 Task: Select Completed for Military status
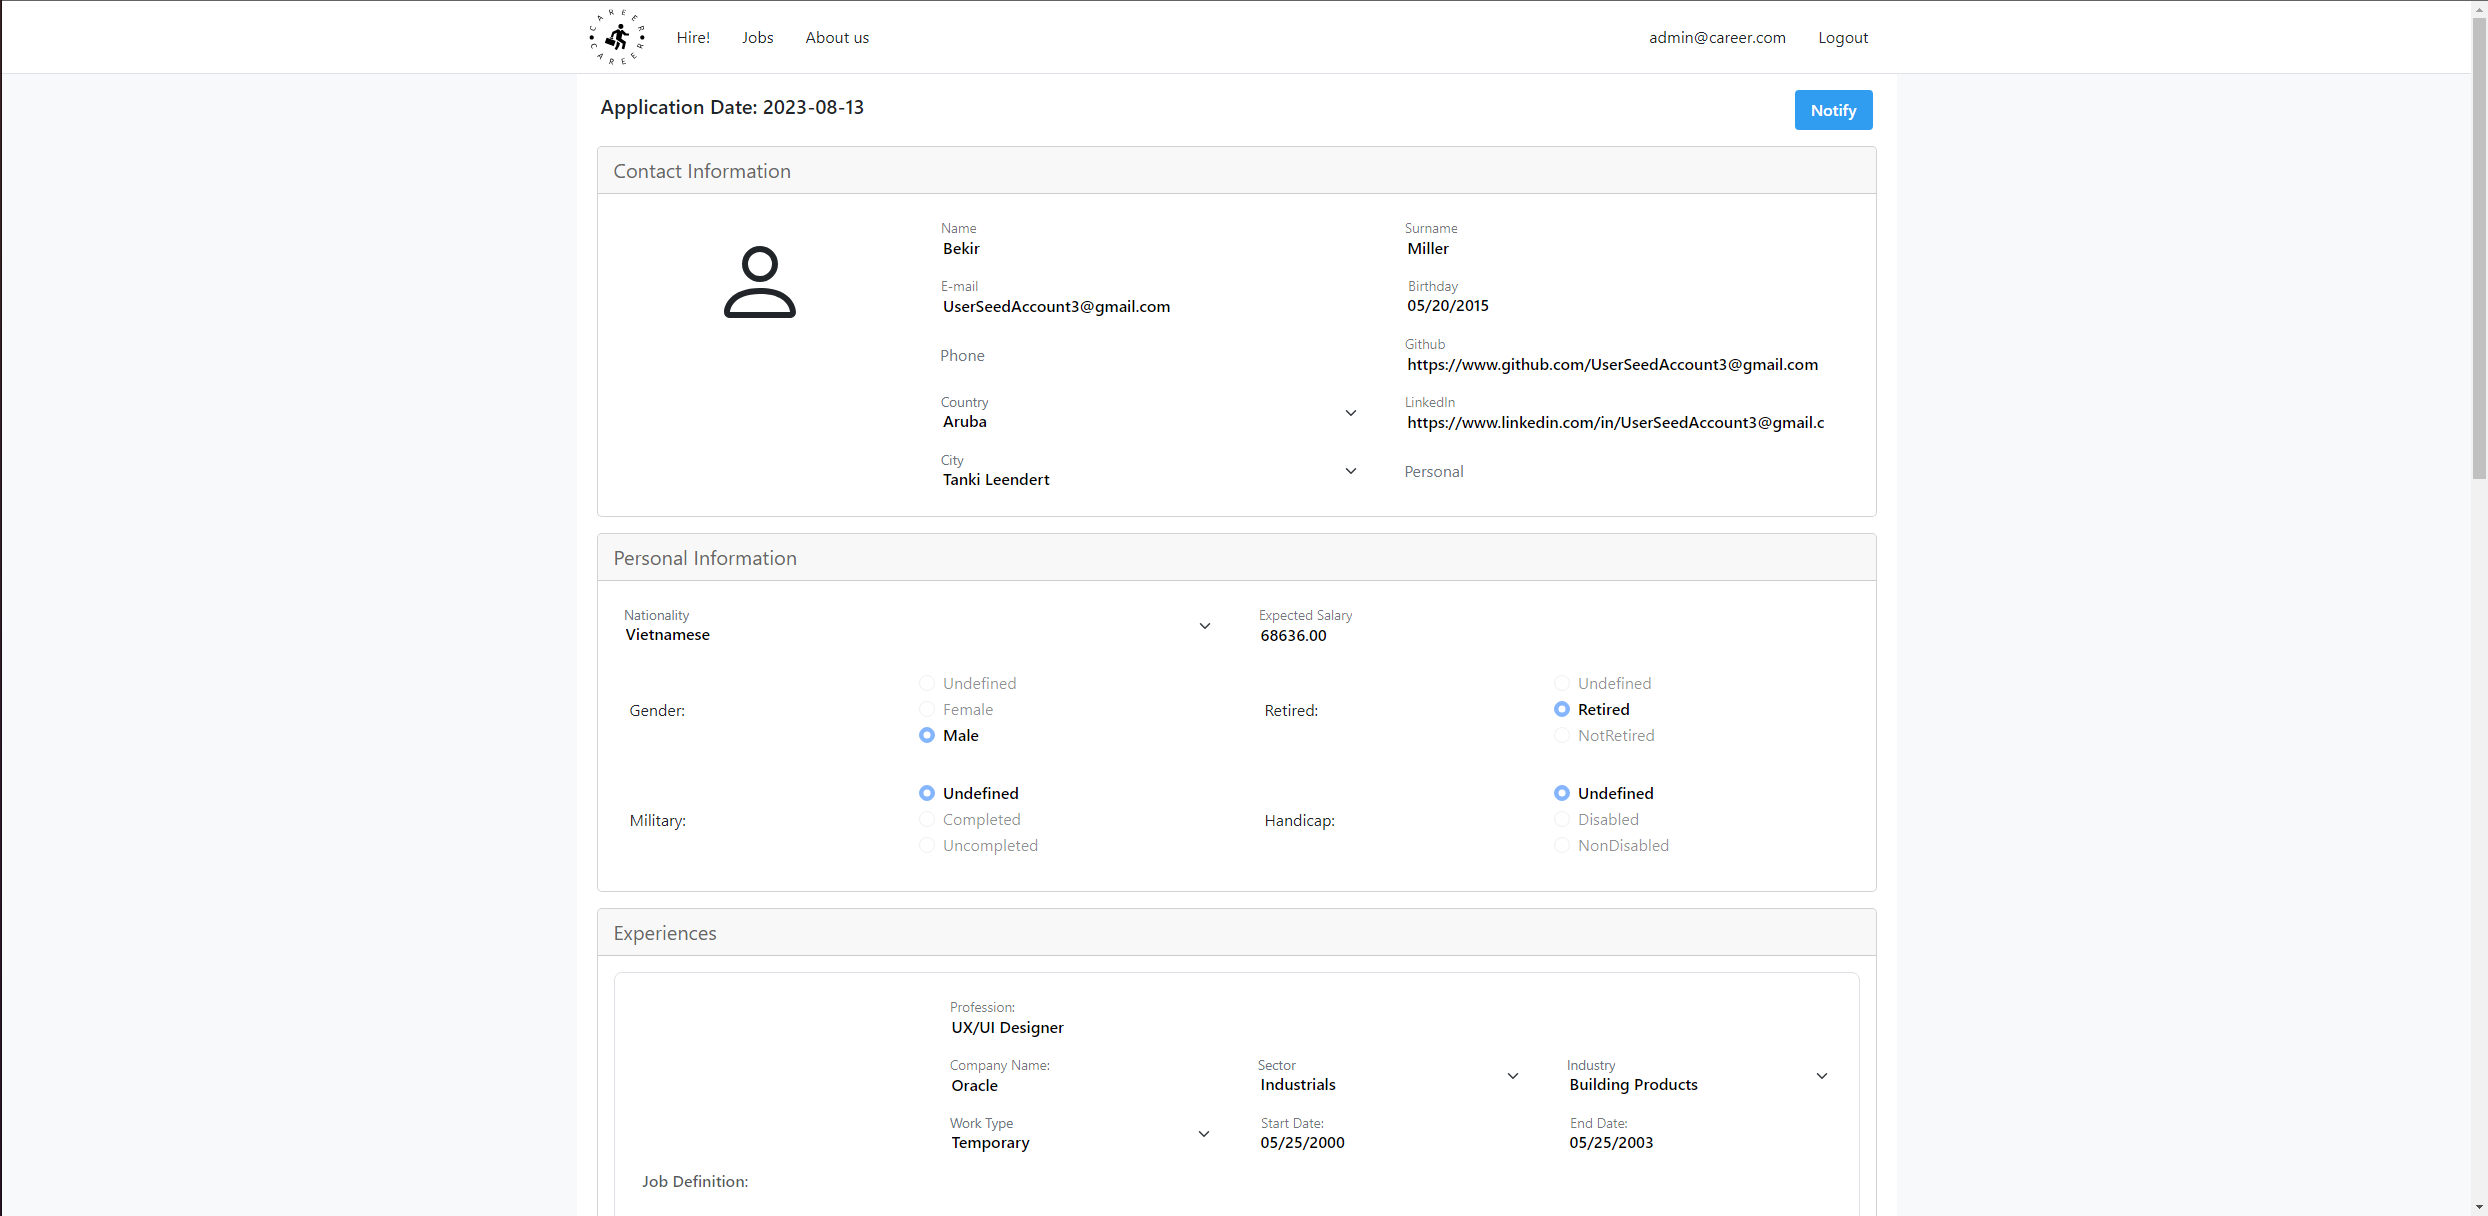coord(927,819)
